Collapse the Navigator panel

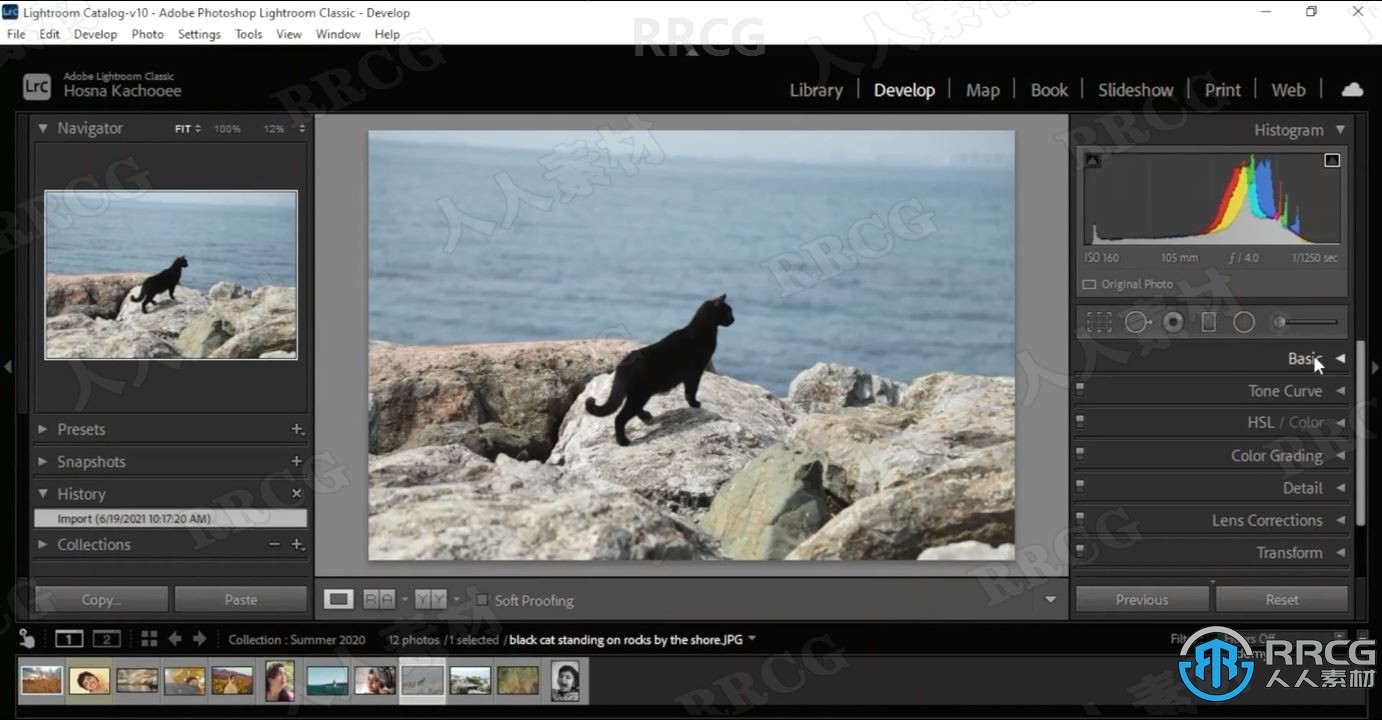coord(43,128)
